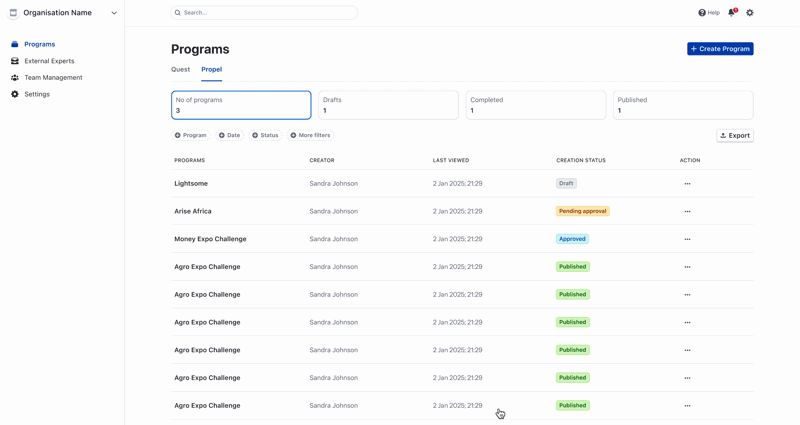Open Programs in the sidebar
Viewport: 800px width, 425px height.
(x=39, y=44)
